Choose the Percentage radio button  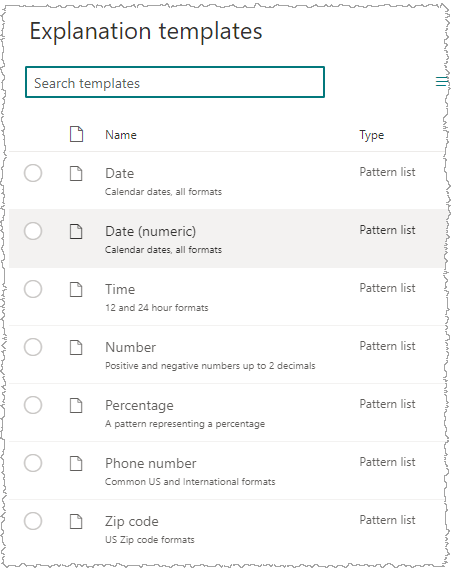coord(33,405)
